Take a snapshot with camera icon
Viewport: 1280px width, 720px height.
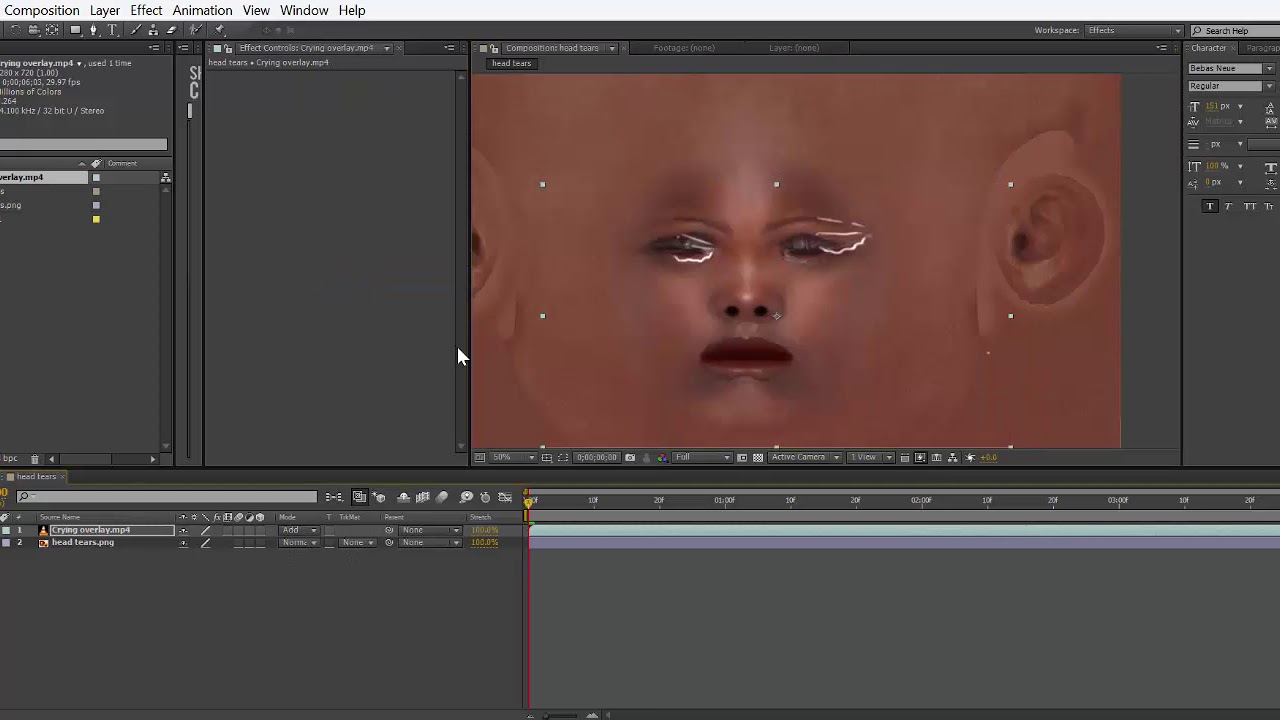pyautogui.click(x=630, y=457)
